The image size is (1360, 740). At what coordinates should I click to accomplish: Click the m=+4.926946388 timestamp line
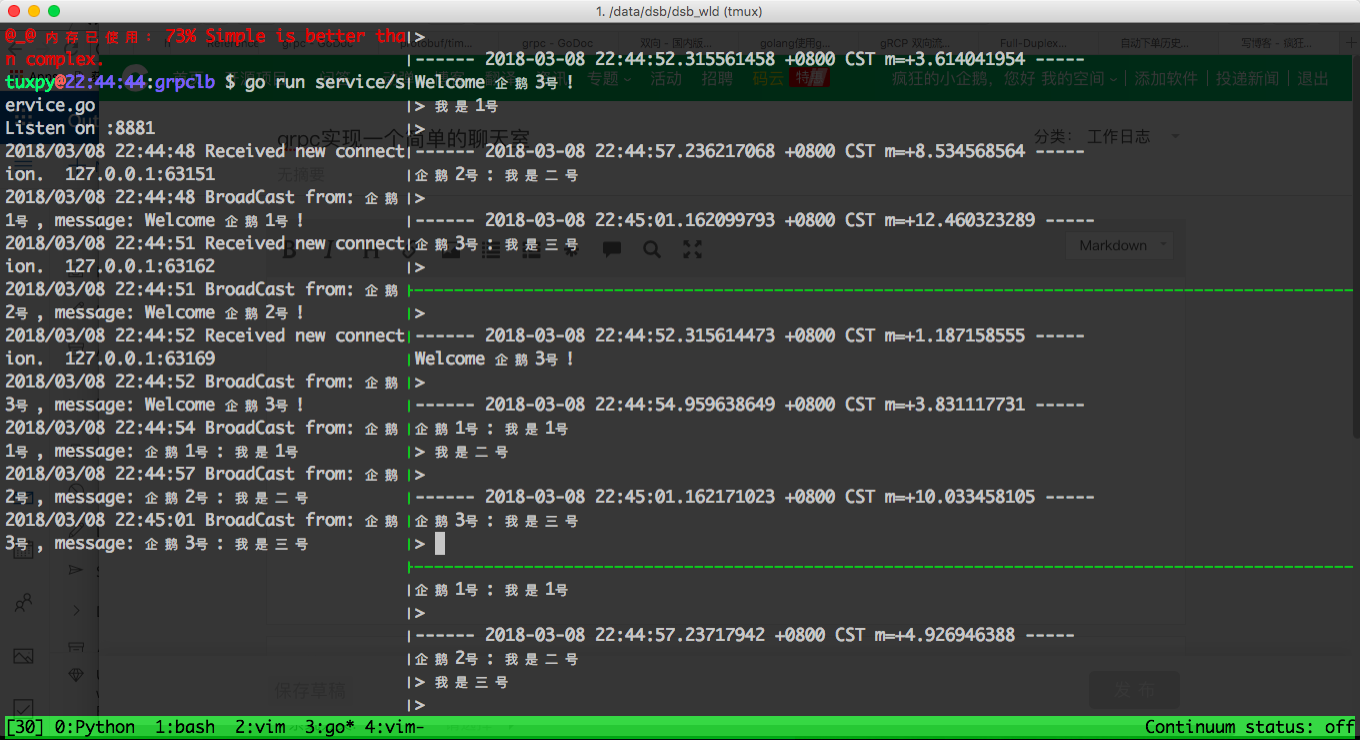coord(744,635)
